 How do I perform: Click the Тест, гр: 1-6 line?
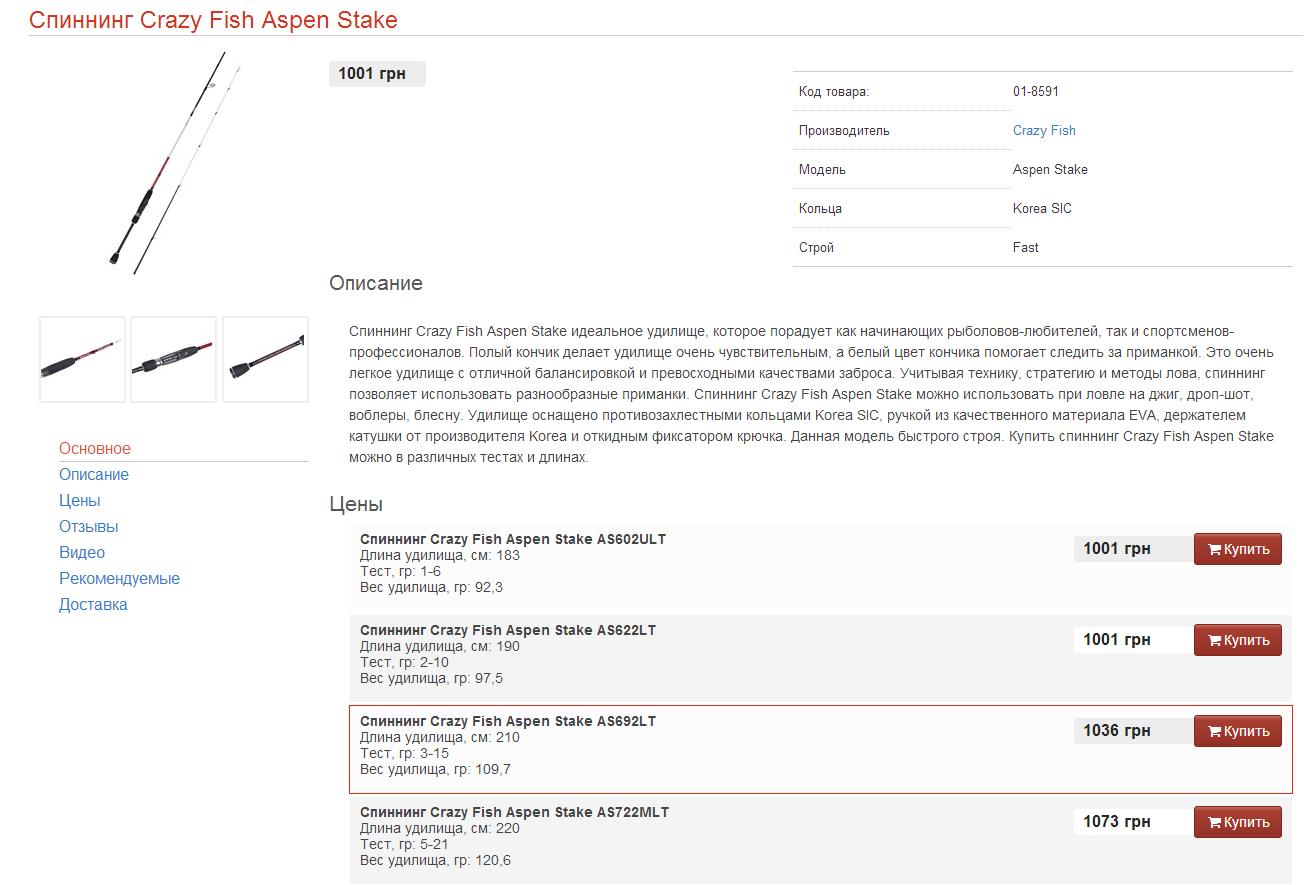click(400, 571)
